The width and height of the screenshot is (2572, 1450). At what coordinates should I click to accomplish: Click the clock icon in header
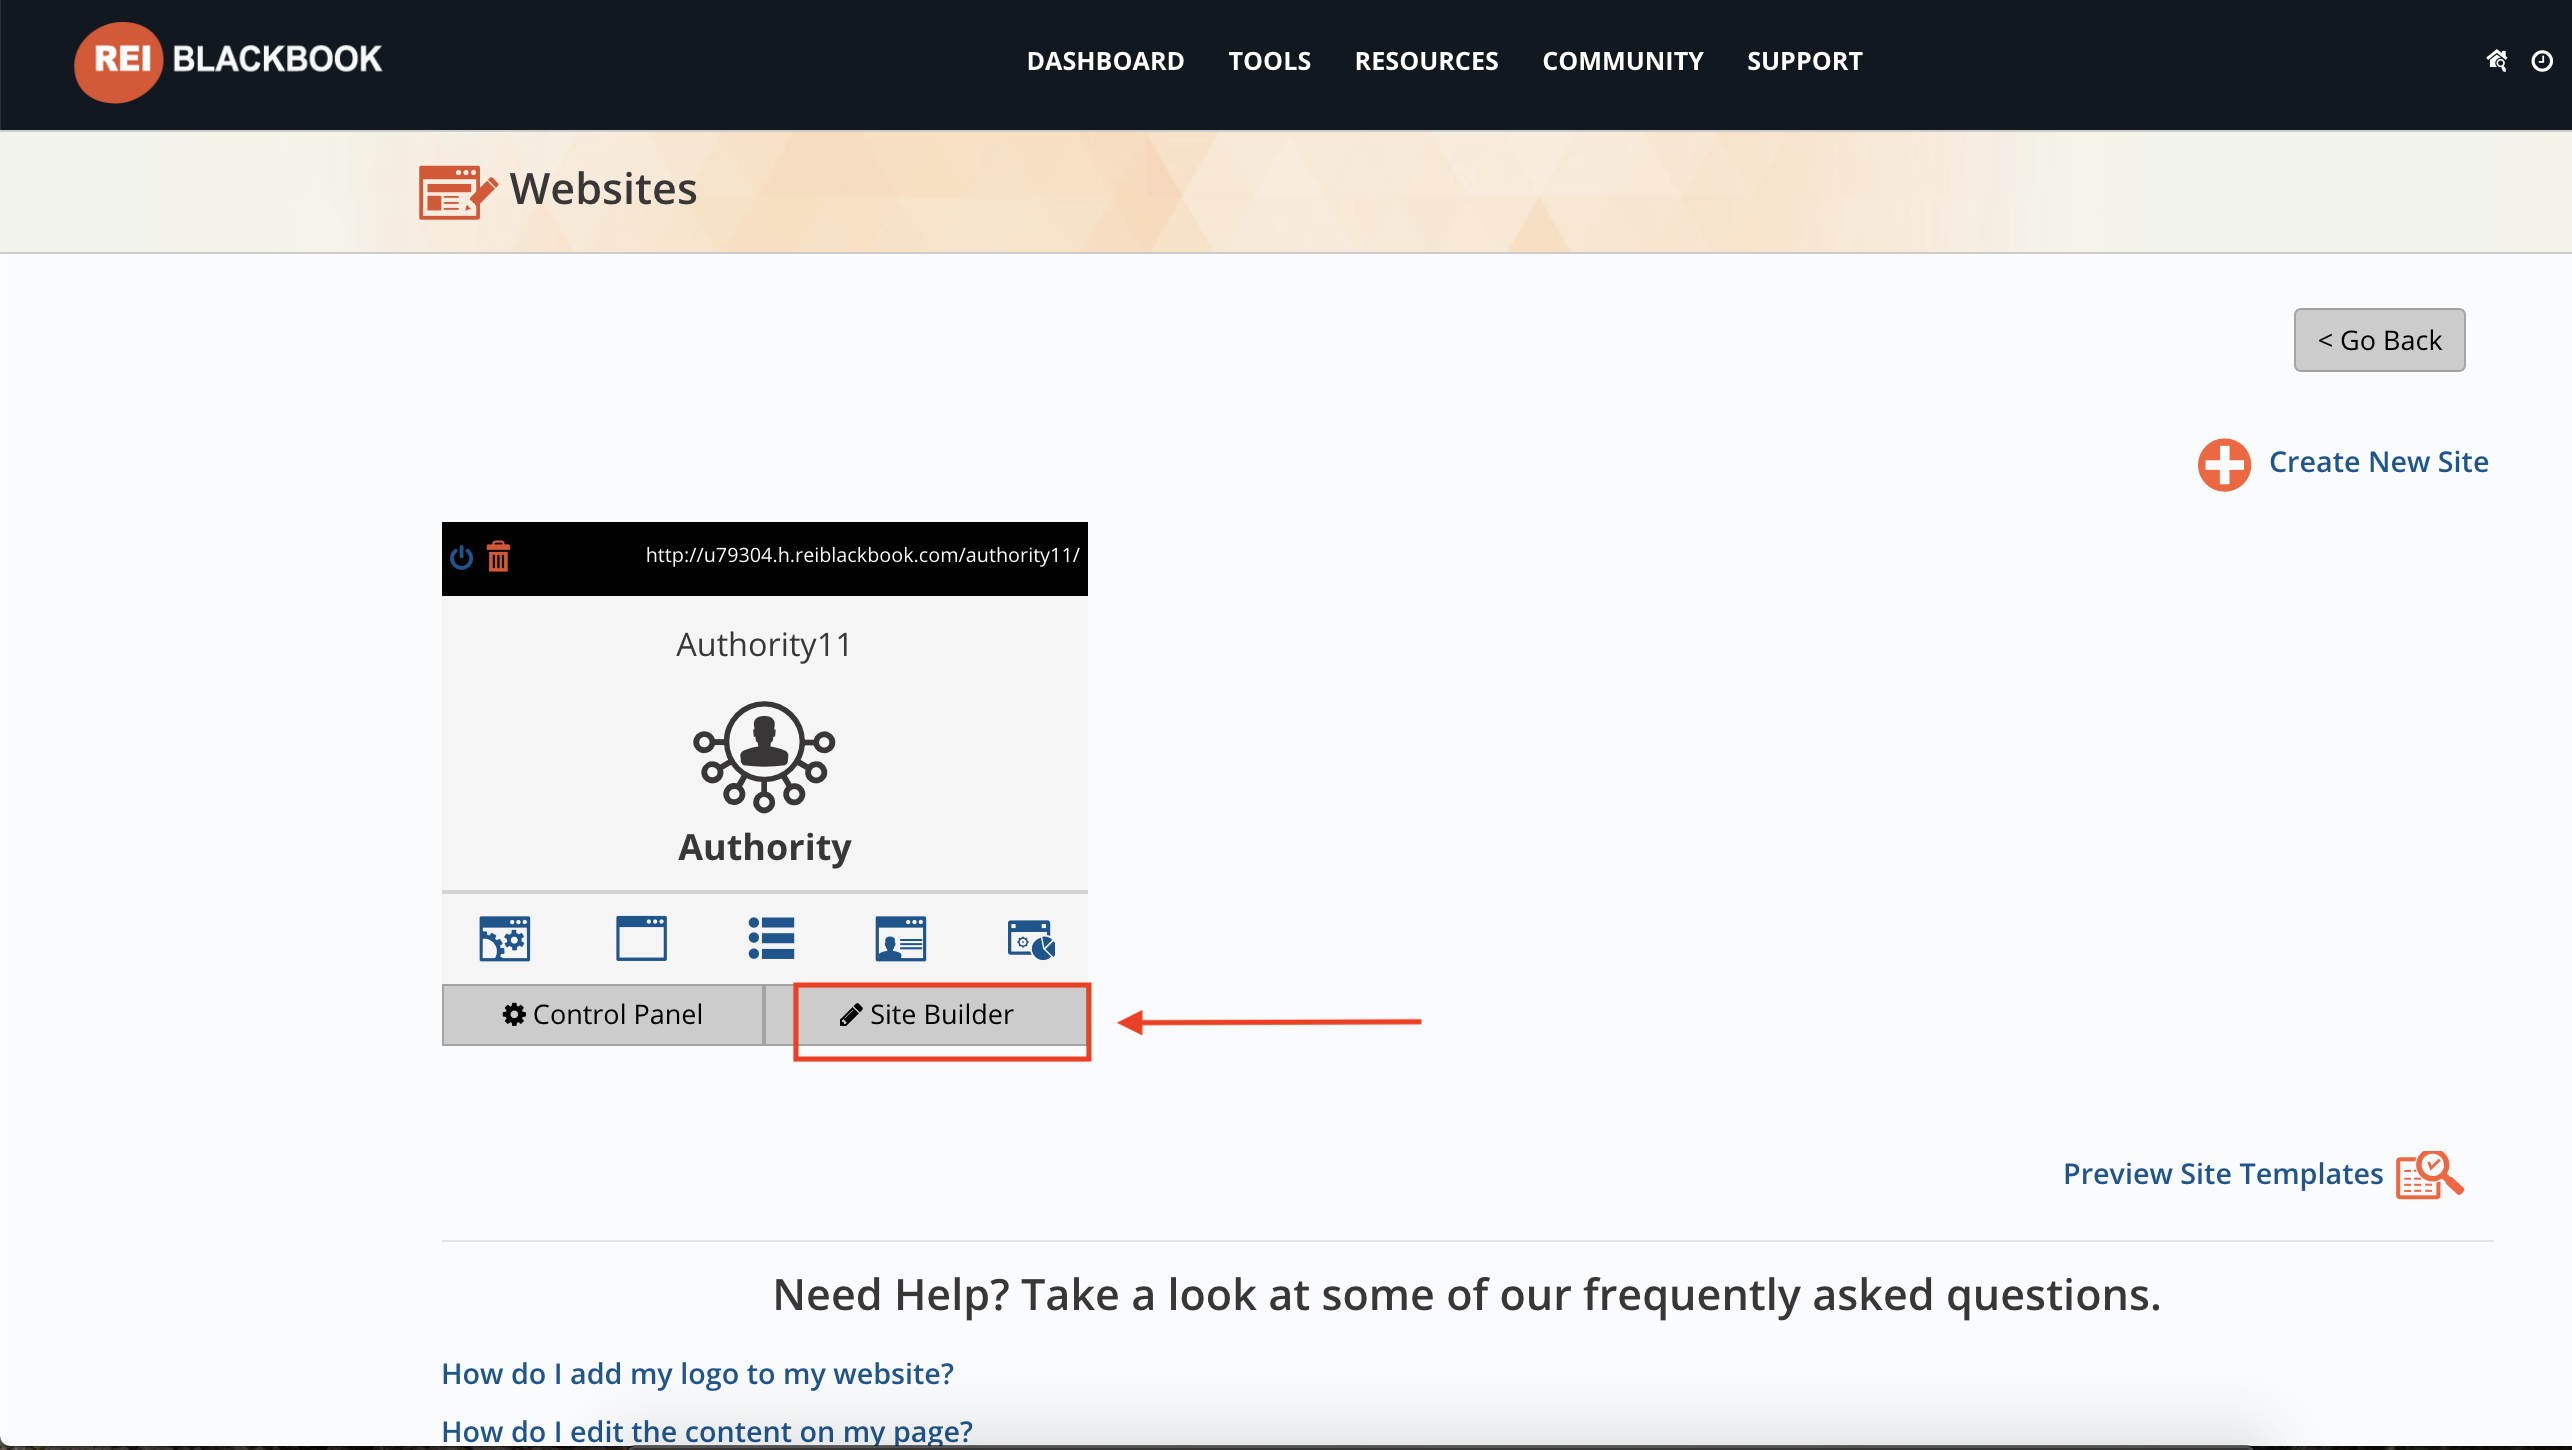[x=2541, y=61]
